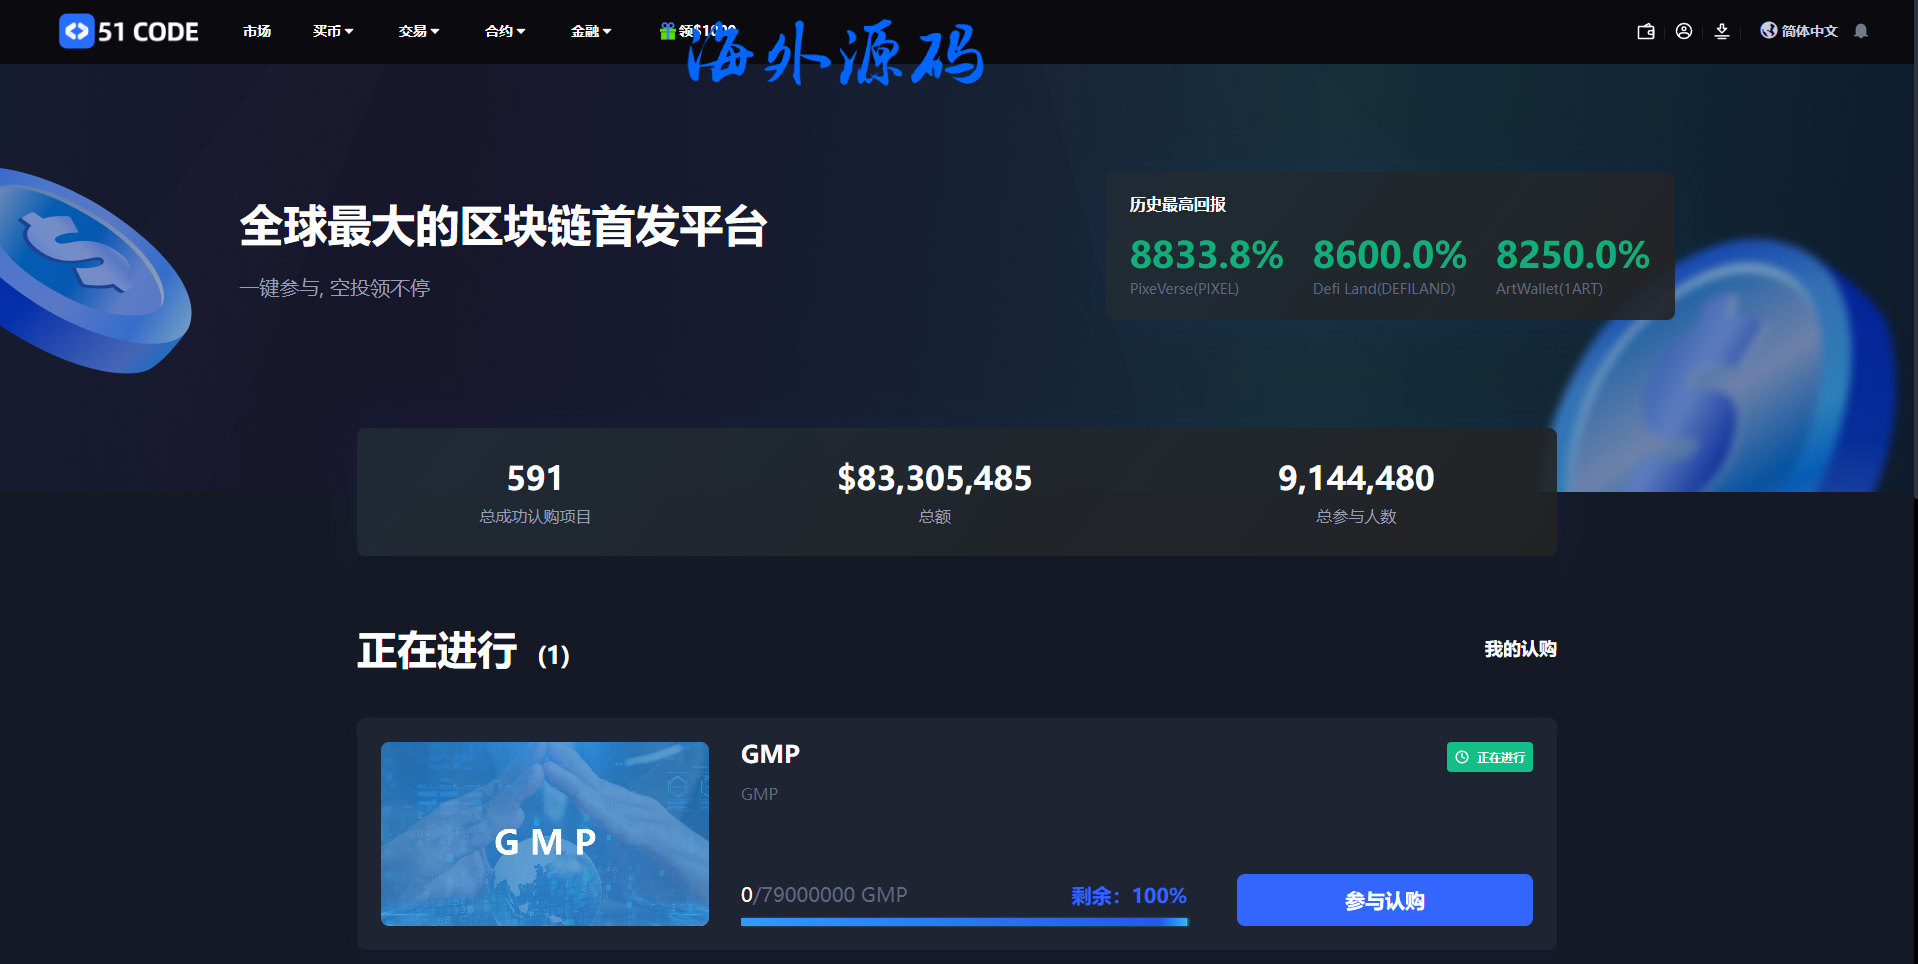
Task: Click the 参与认购 button
Action: point(1384,900)
